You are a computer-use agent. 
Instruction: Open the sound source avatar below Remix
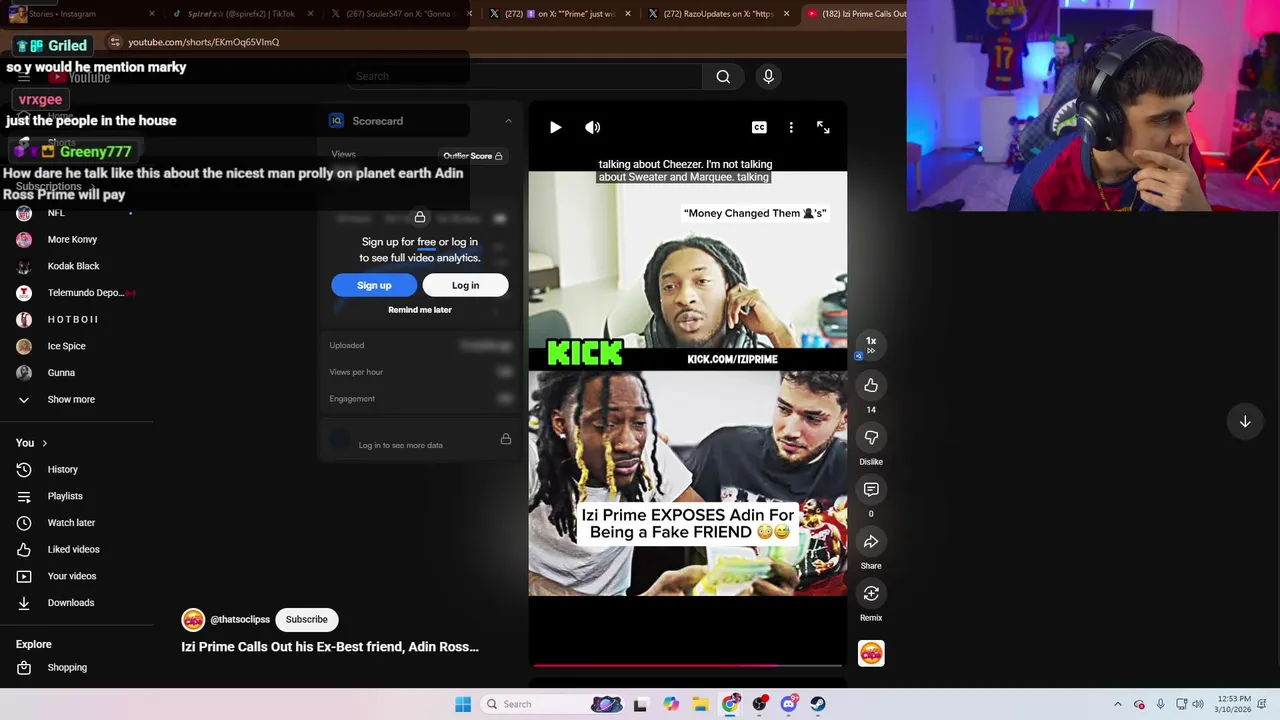tap(871, 653)
